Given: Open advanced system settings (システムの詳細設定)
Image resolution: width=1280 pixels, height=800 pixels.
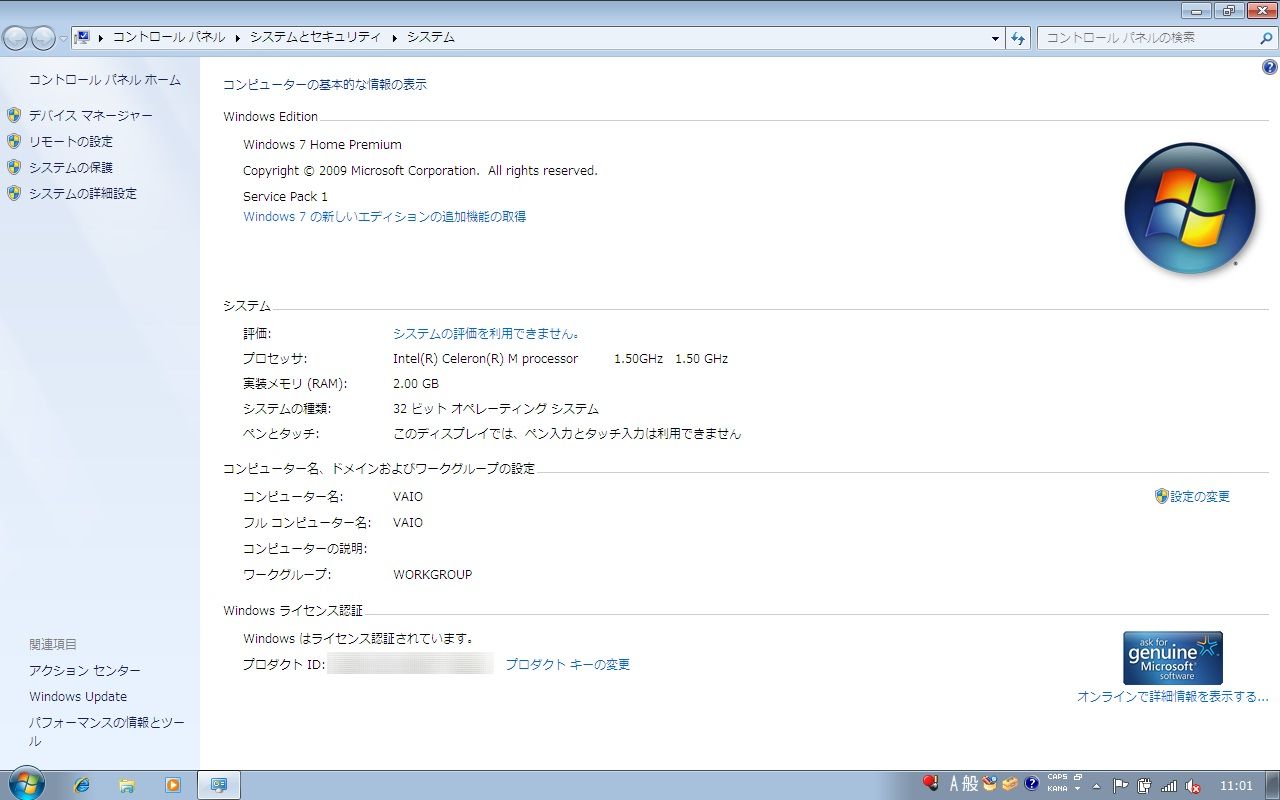Looking at the screenshot, I should click(83, 194).
